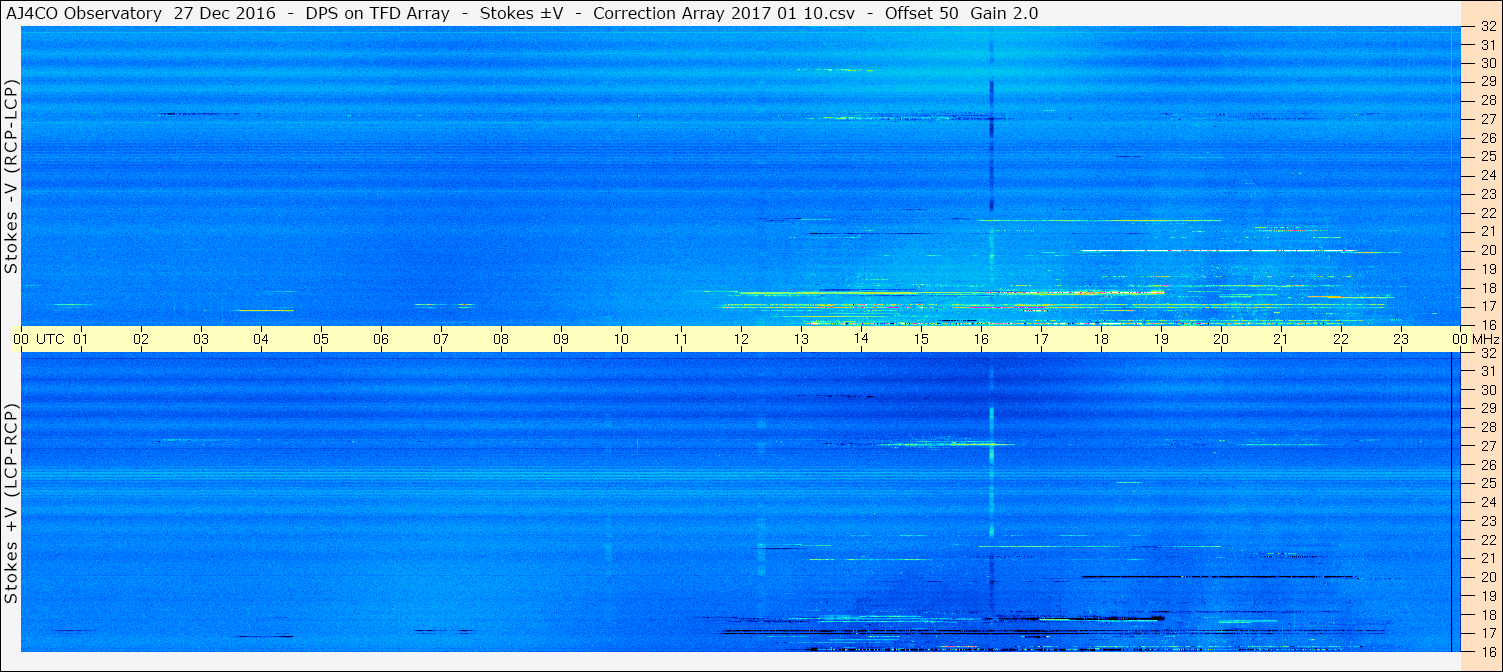Click the 03 UTC hour marker
1503x672 pixels.
pyautogui.click(x=201, y=339)
